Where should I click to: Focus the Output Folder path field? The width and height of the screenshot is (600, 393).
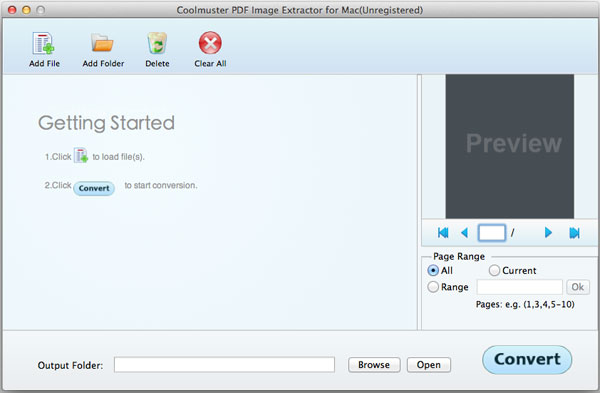pos(224,365)
